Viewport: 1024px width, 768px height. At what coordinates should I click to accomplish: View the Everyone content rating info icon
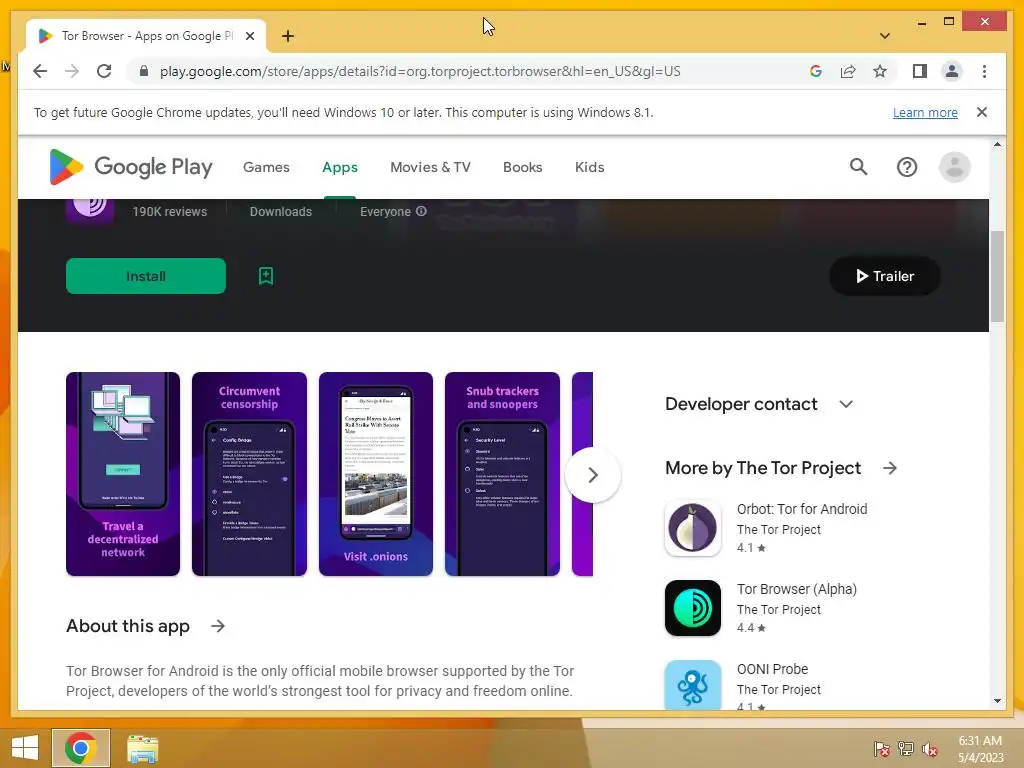point(421,211)
